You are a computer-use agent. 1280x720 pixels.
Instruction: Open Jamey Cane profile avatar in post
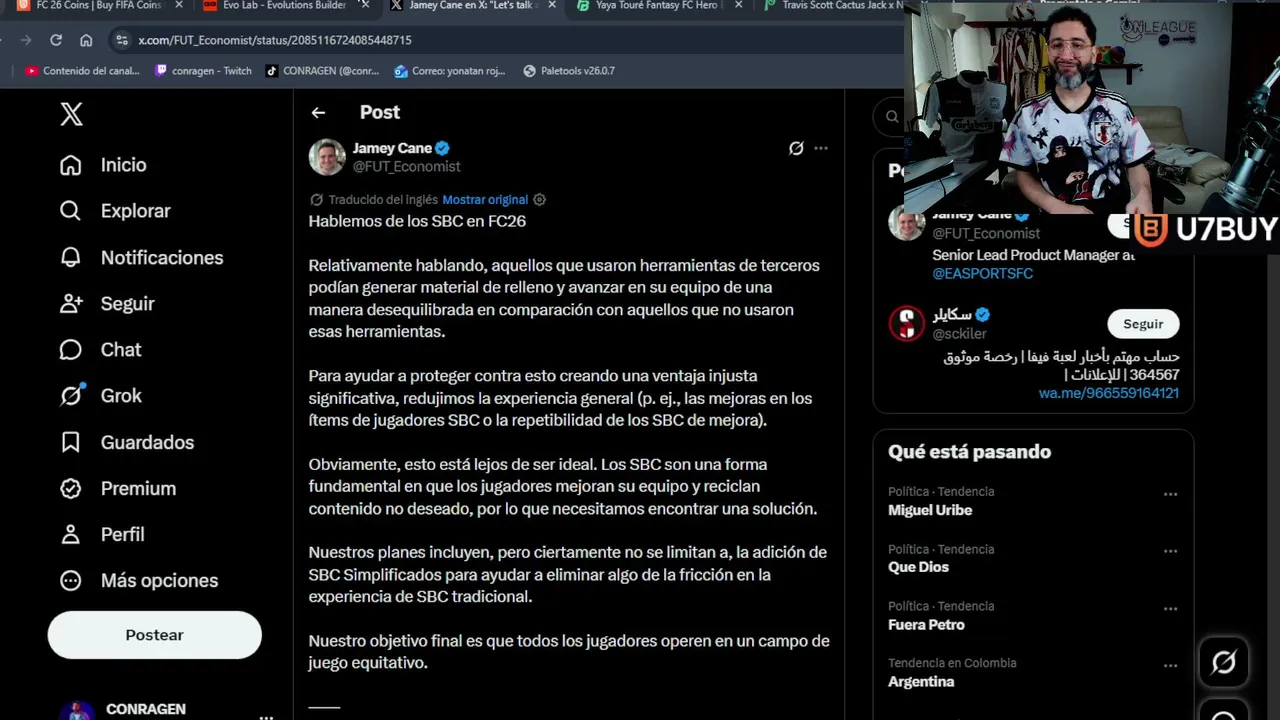point(327,157)
